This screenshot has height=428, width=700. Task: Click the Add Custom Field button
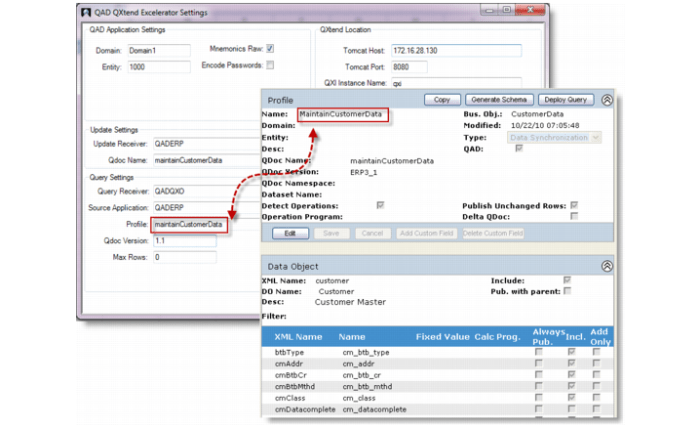point(426,233)
